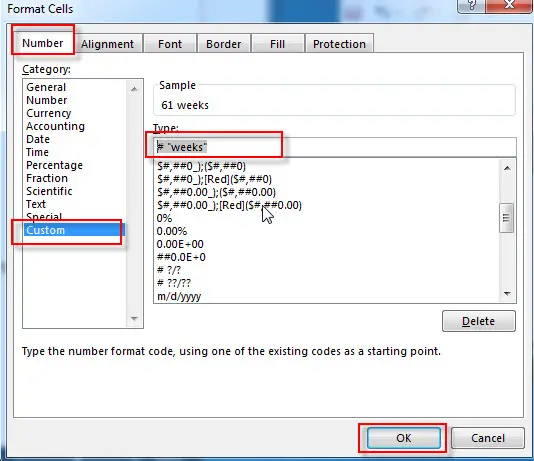Open the Font tab
534x461 pixels.
point(170,44)
